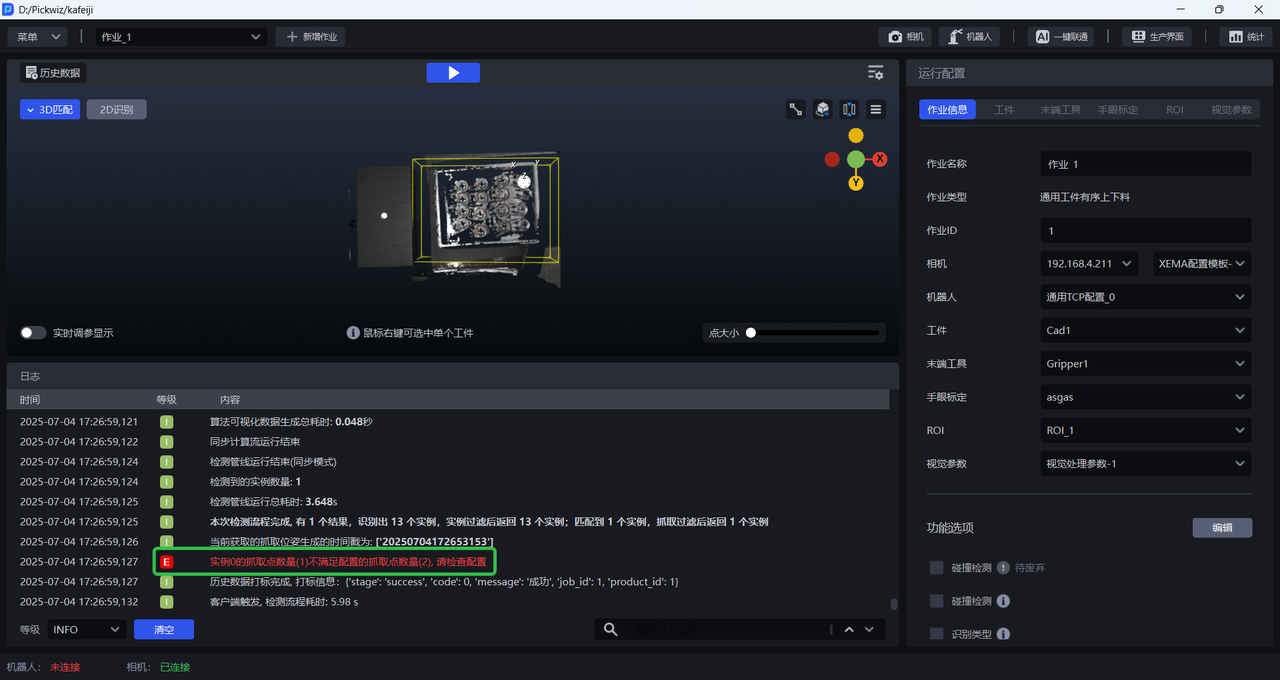The height and width of the screenshot is (680, 1280).
Task: Open the list settings icon above the 3D view
Action: click(875, 73)
